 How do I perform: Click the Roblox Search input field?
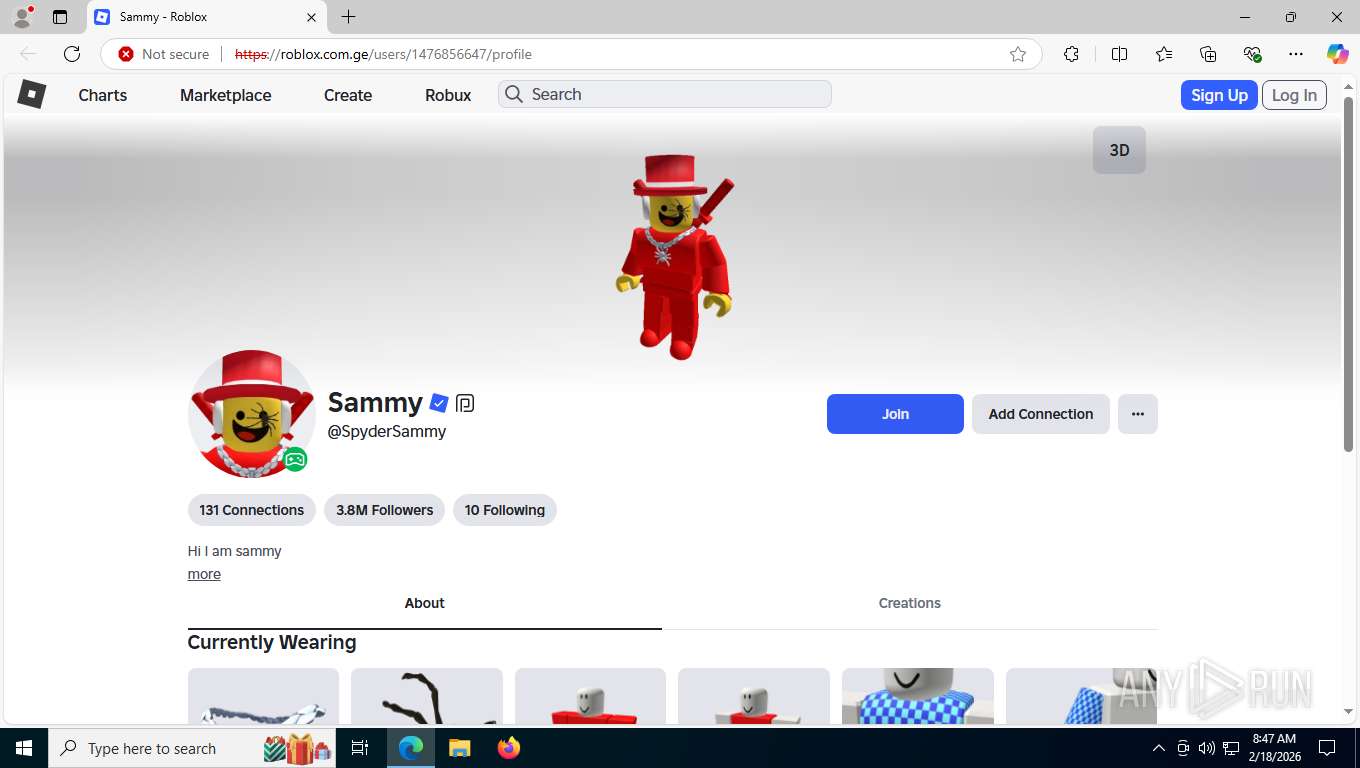665,94
